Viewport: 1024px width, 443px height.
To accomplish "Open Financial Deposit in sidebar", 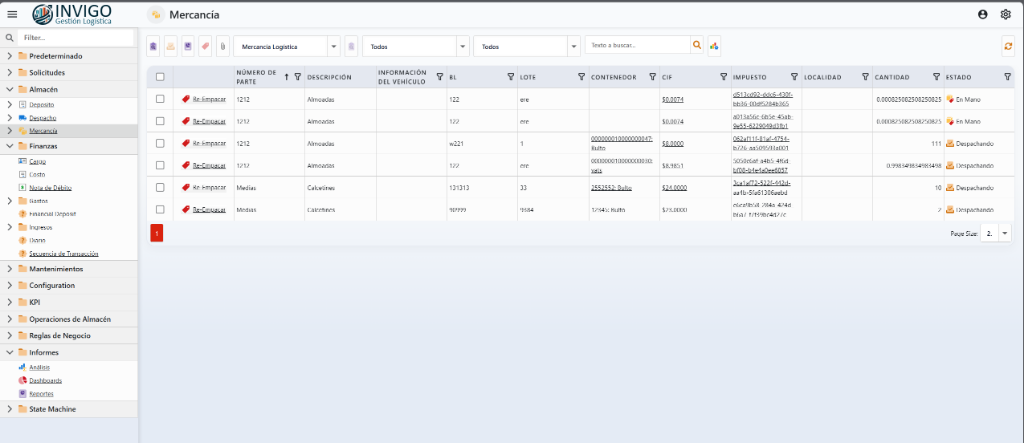I will [52, 214].
